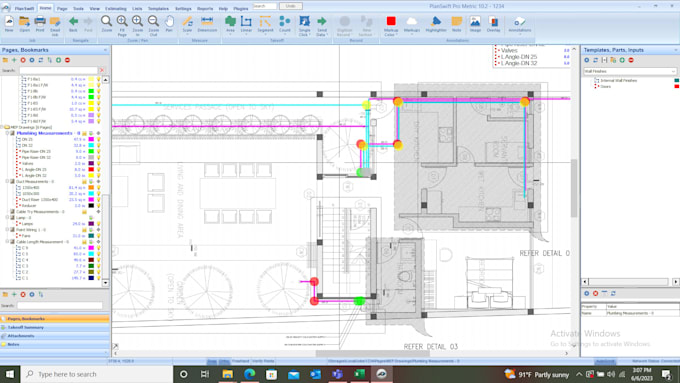Toggle visibility bulb for C 1
The height and width of the screenshot is (383, 680).
tap(98, 278)
